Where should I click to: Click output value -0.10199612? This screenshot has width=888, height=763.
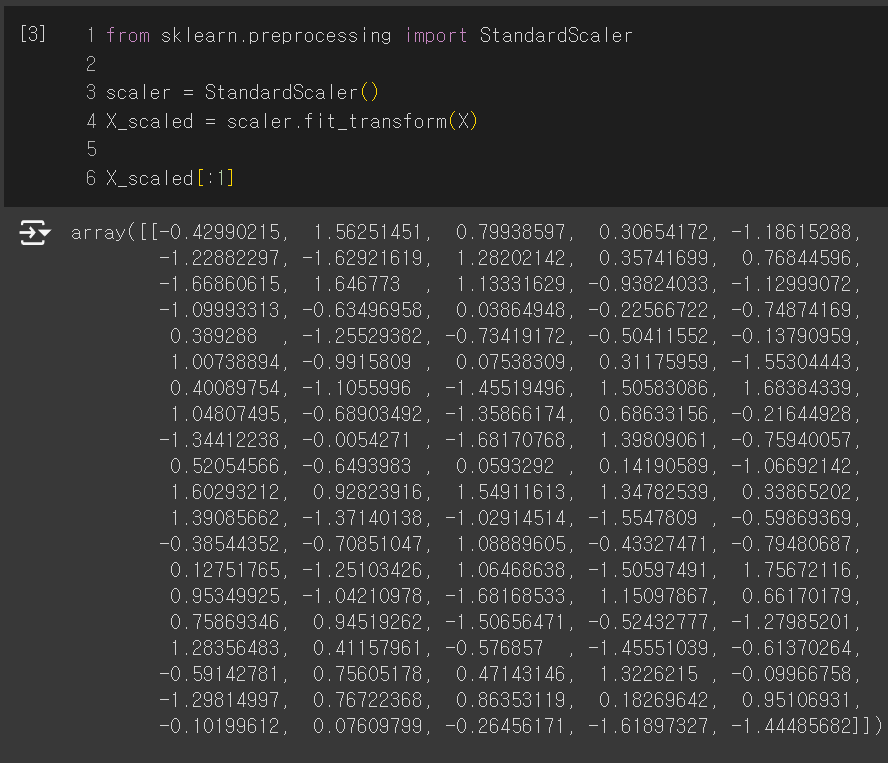(220, 726)
